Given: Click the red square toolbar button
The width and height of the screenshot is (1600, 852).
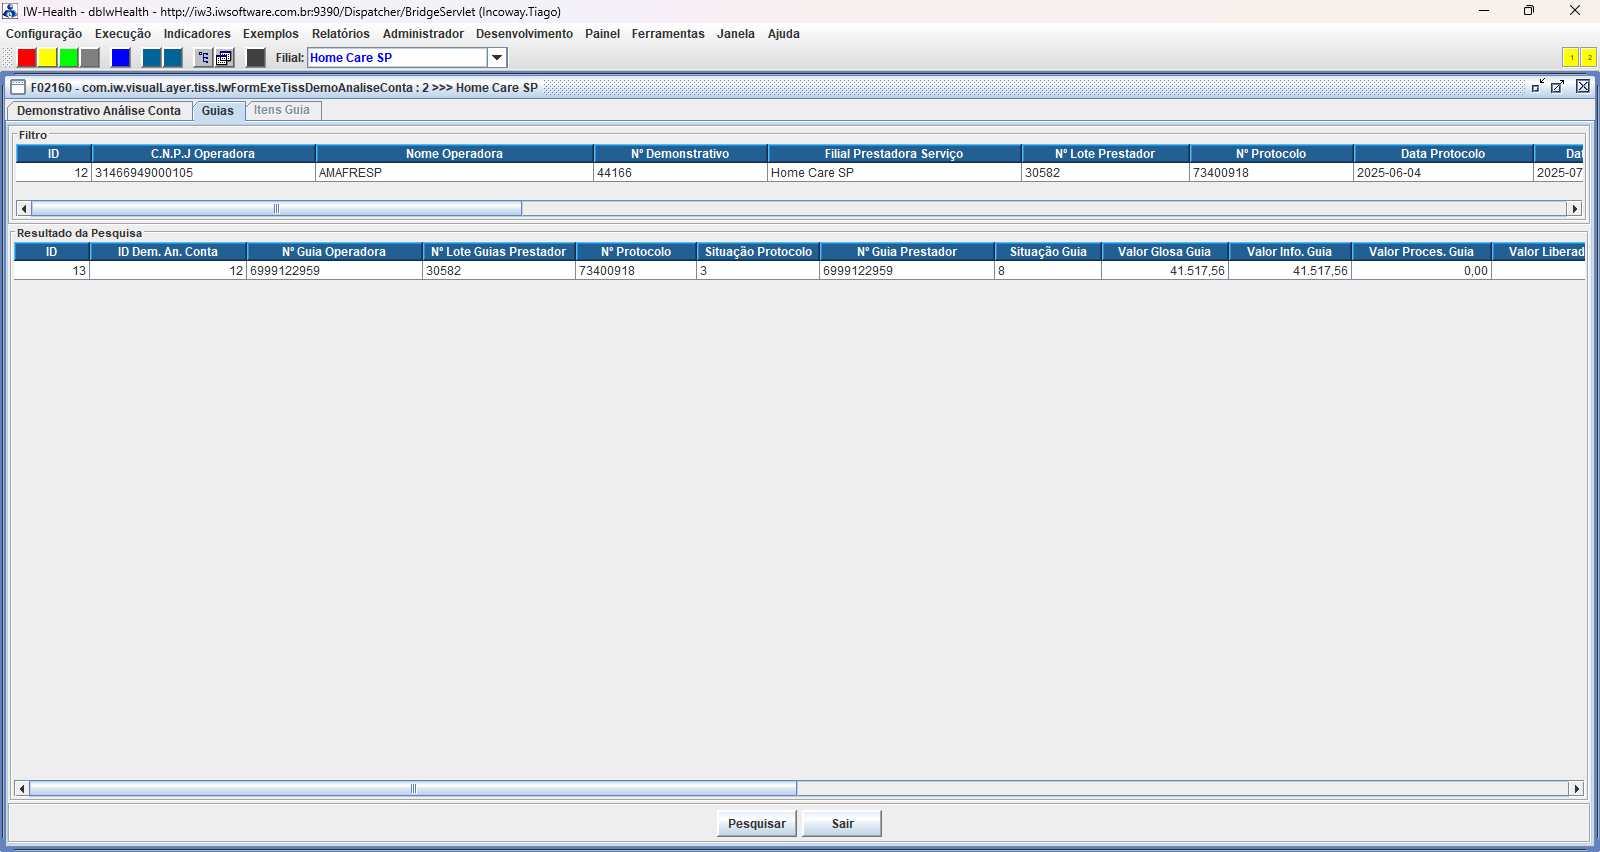Looking at the screenshot, I should [27, 58].
